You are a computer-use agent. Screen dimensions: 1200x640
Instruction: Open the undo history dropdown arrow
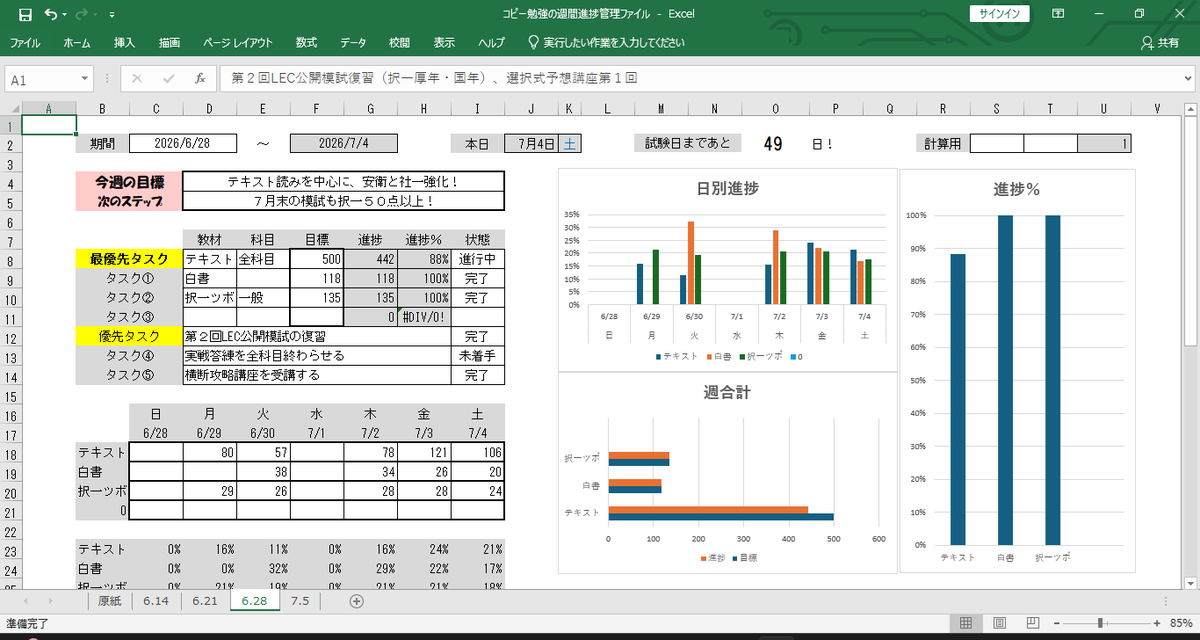point(66,15)
